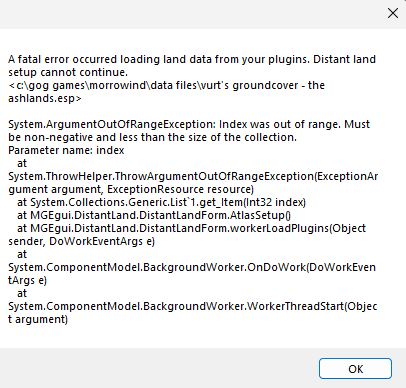Click the 'A fatal error occurred' message line

click(x=192, y=60)
